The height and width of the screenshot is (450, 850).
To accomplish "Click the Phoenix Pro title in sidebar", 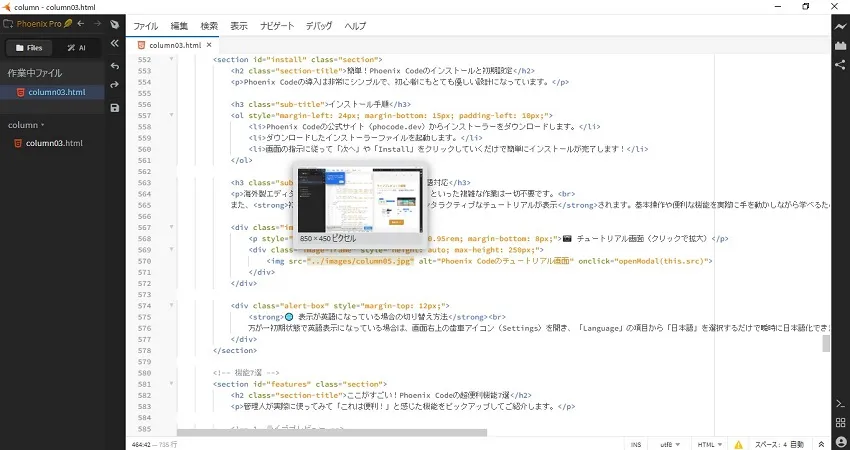I will pyautogui.click(x=39, y=24).
